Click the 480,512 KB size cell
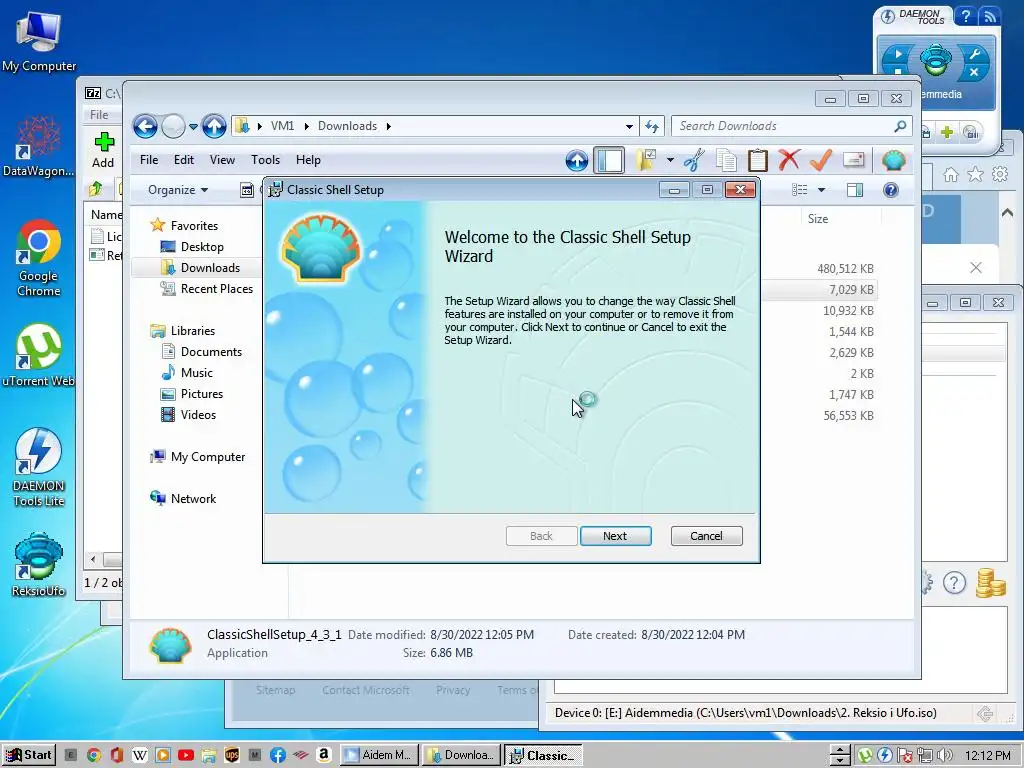Viewport: 1024px width, 768px height. [x=845, y=268]
